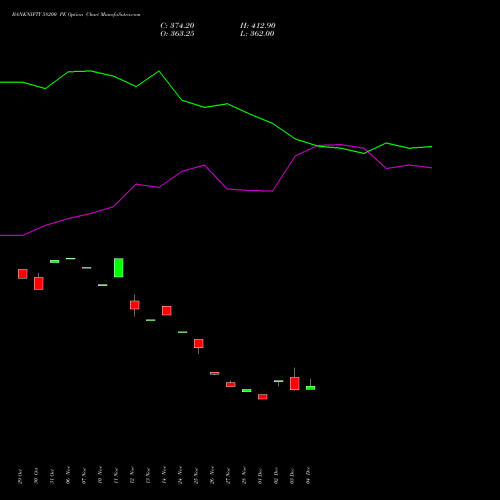Click the 12 Nov date label
The width and height of the screenshot is (500, 500).
tap(132, 475)
